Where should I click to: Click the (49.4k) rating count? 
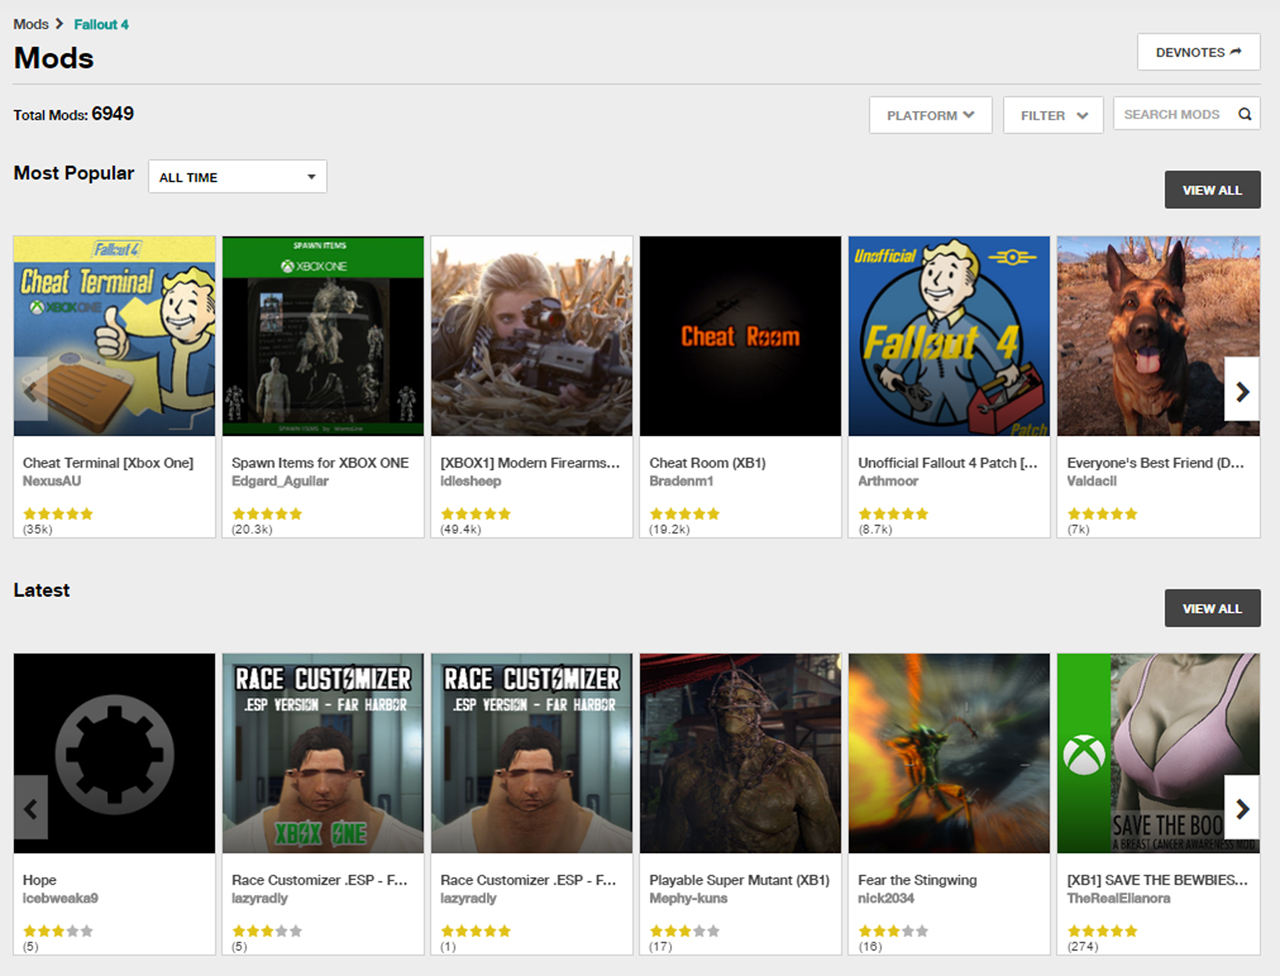pyautogui.click(x=461, y=530)
